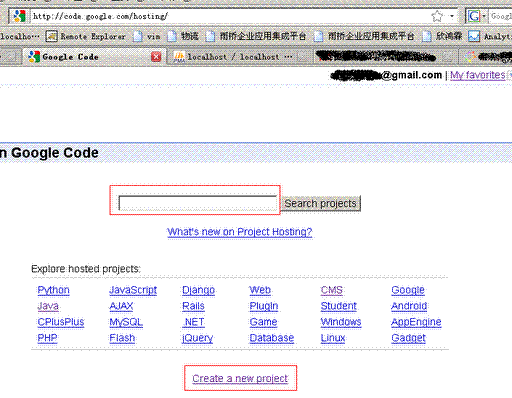Image resolution: width=512 pixels, height=398 pixels.
Task: Open the localho... bookmark
Action: tap(20, 36)
